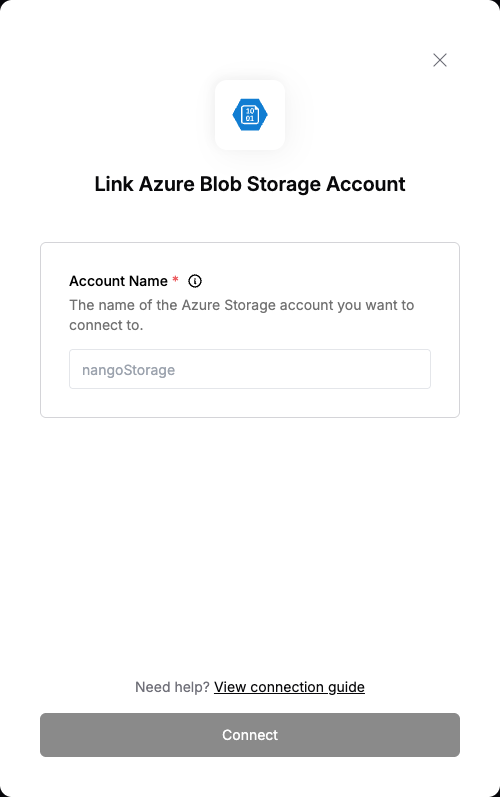
Task: Click the words connect to. in the description
Action: 106,325
